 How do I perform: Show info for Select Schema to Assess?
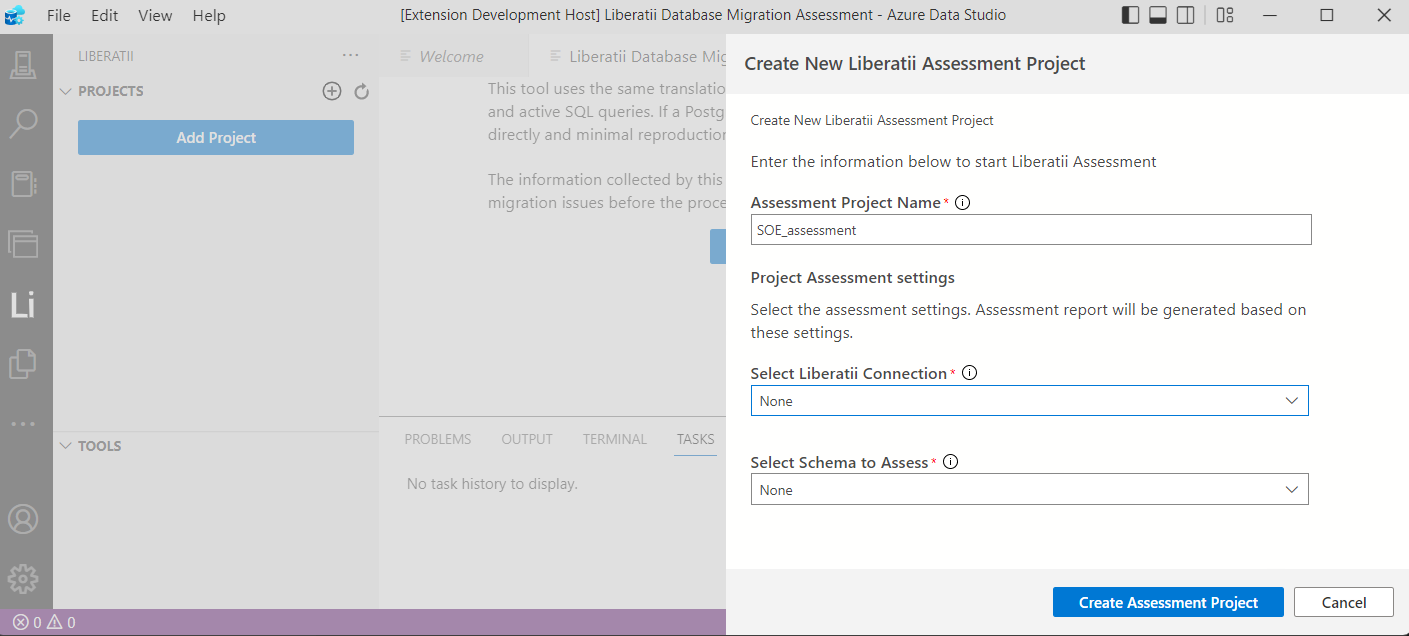point(951,462)
